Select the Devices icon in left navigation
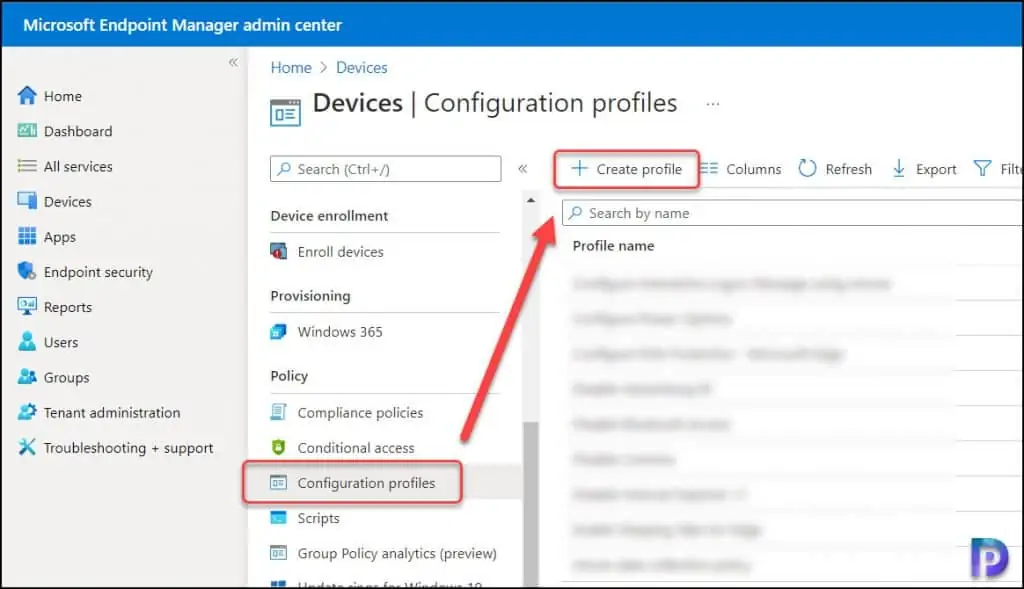This screenshot has height=589, width=1024. 27,201
